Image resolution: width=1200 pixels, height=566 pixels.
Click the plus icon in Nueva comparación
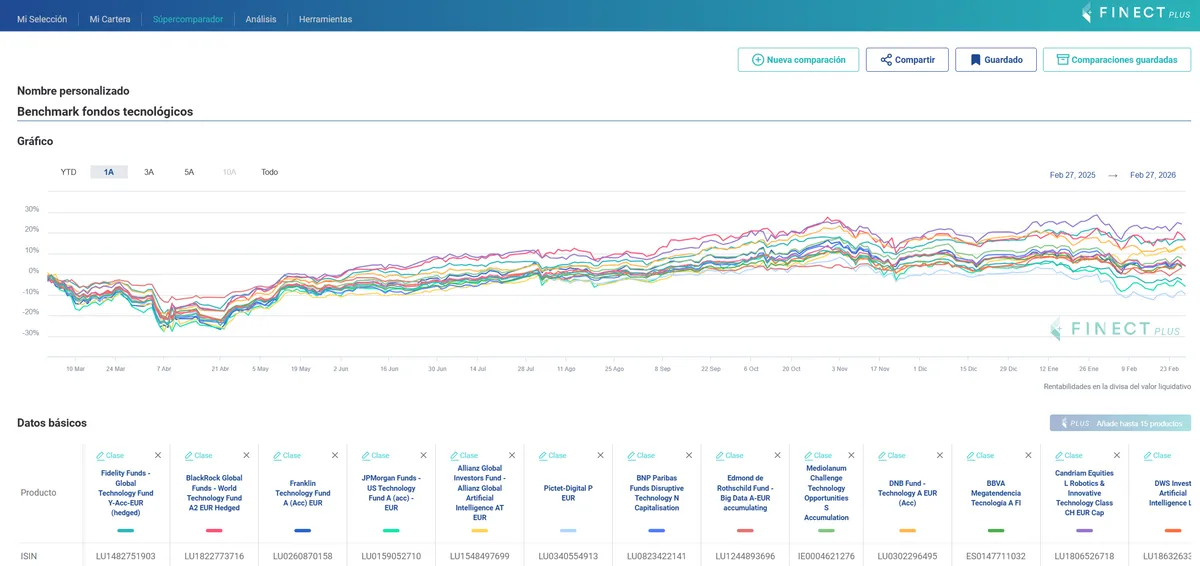(757, 60)
